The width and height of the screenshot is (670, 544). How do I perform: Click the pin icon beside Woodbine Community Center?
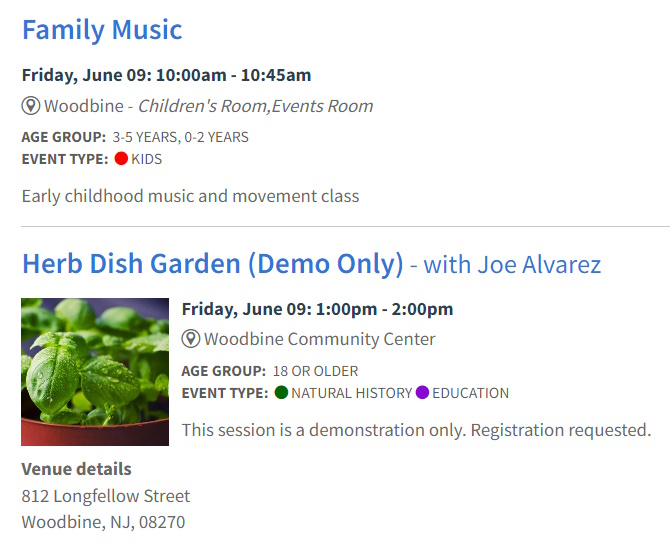pyautogui.click(x=191, y=339)
